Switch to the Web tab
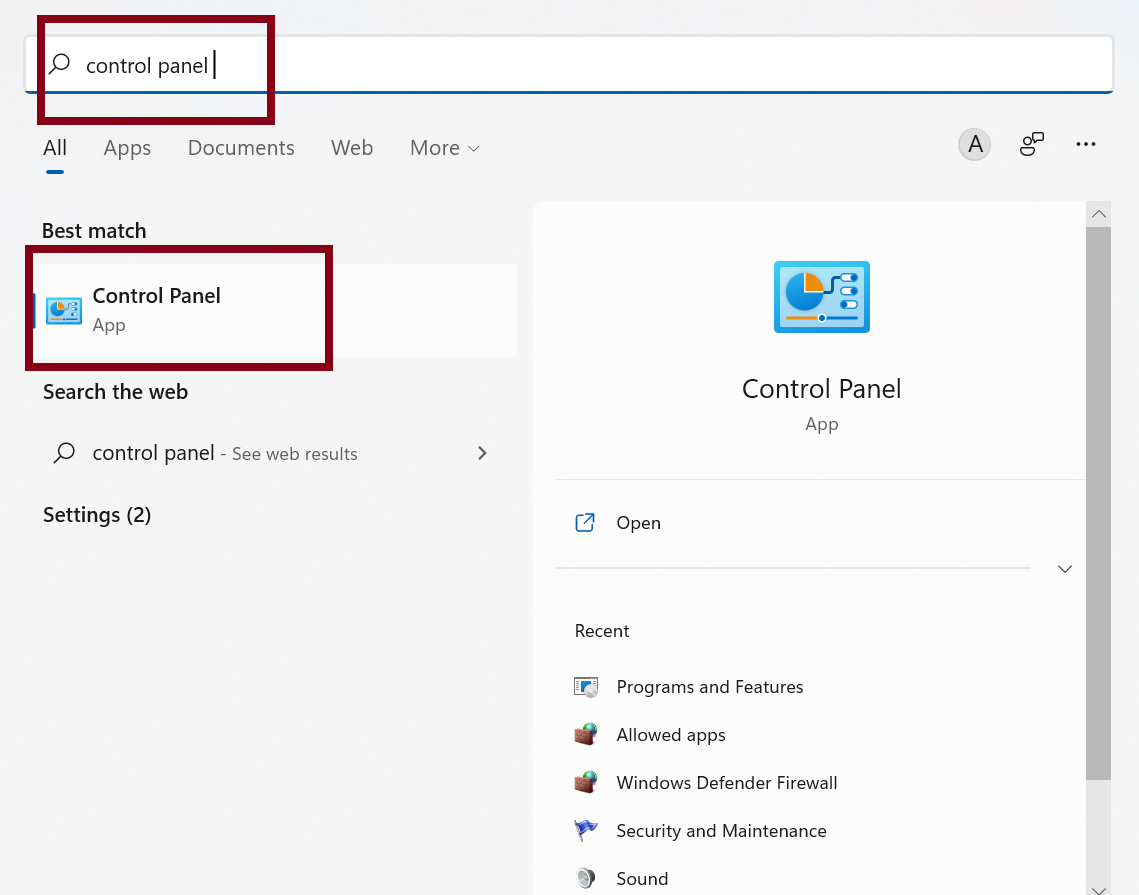Viewport: 1139px width, 895px height. coord(352,147)
